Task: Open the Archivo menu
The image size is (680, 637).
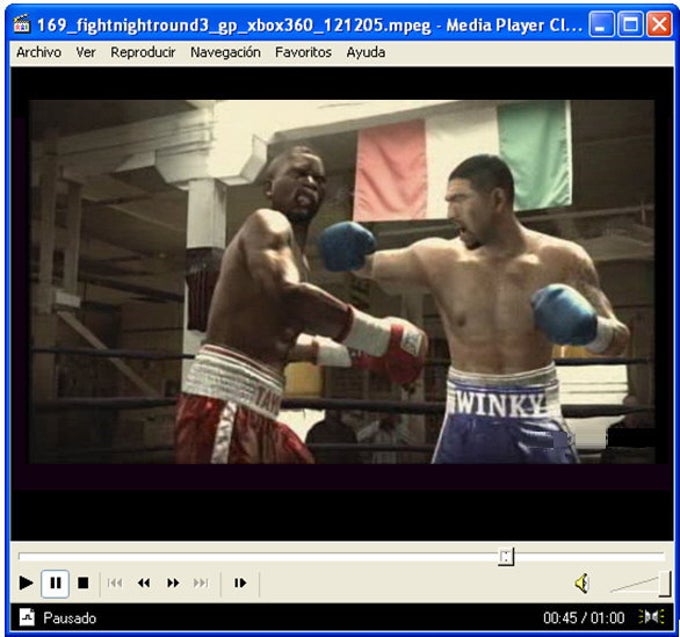Action: coord(39,52)
